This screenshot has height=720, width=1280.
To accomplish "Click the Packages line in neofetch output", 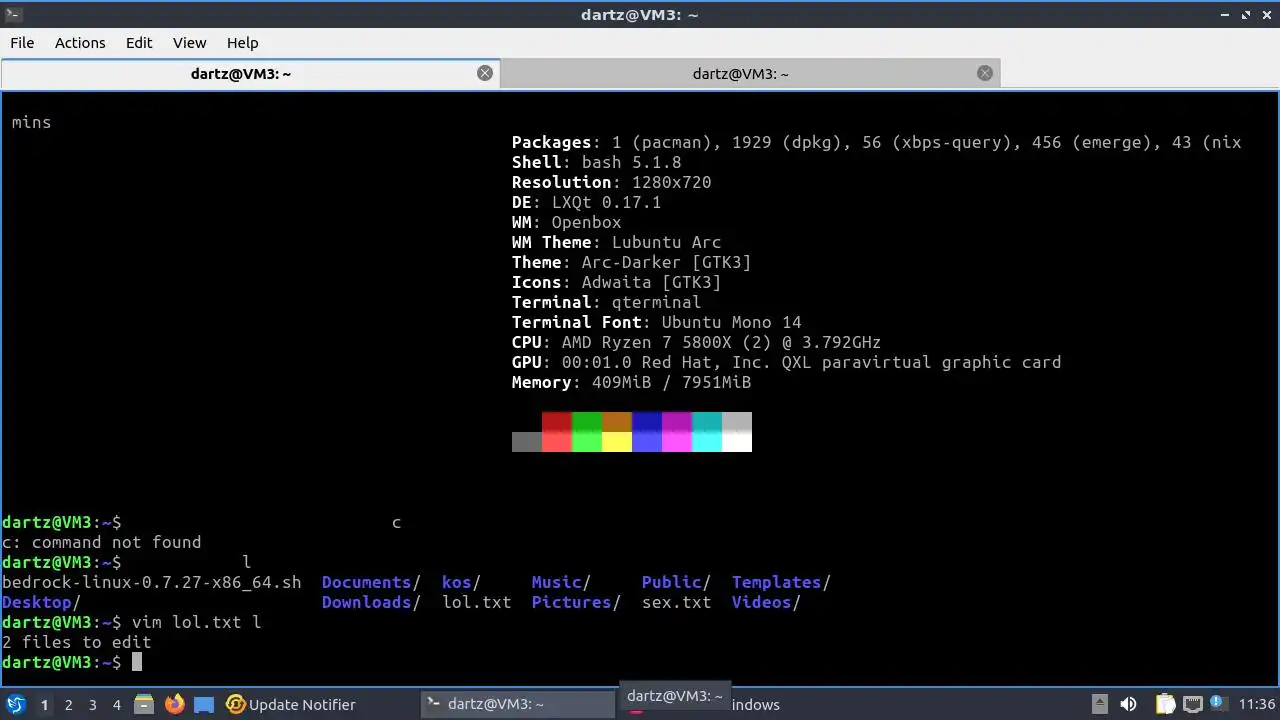I will tap(876, 142).
